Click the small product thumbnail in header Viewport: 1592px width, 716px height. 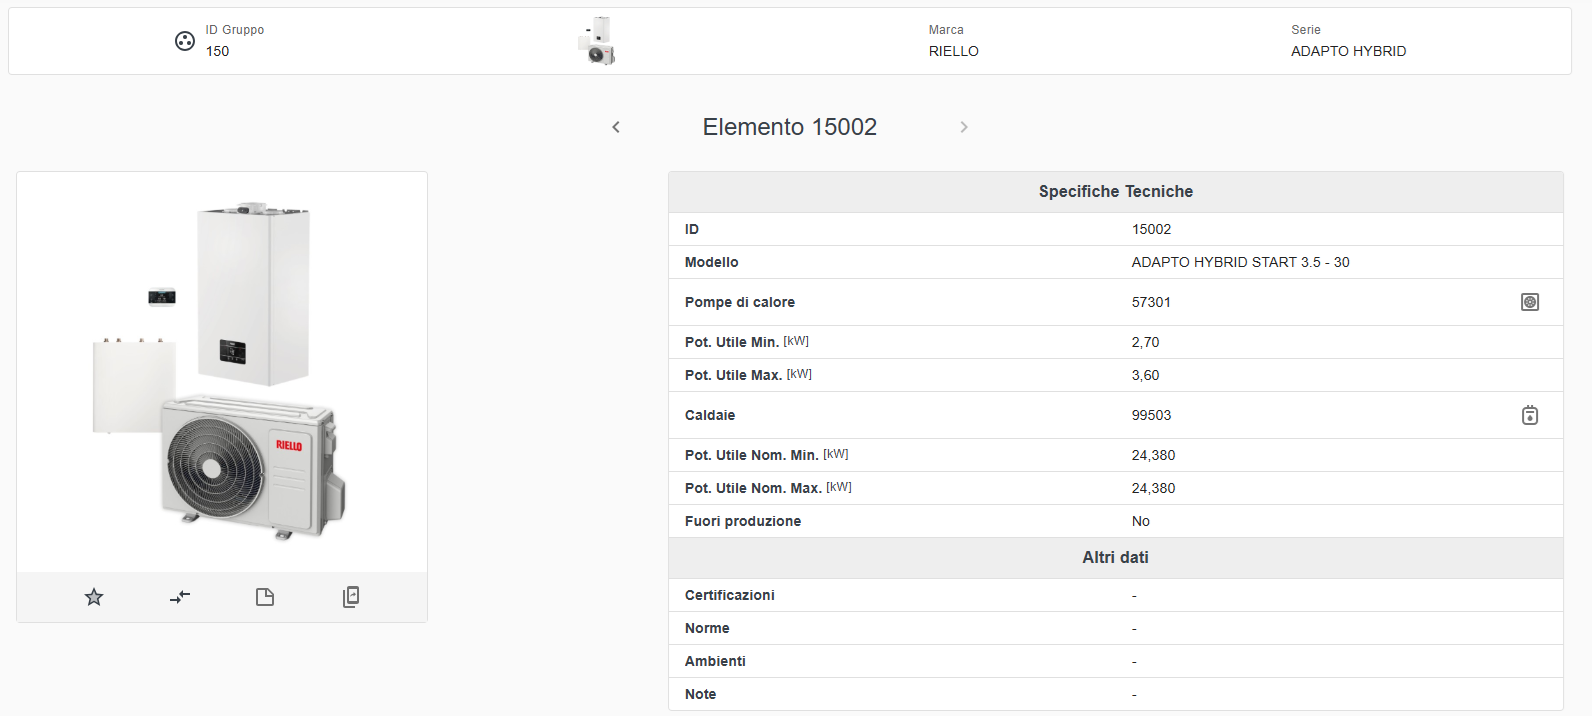(597, 41)
